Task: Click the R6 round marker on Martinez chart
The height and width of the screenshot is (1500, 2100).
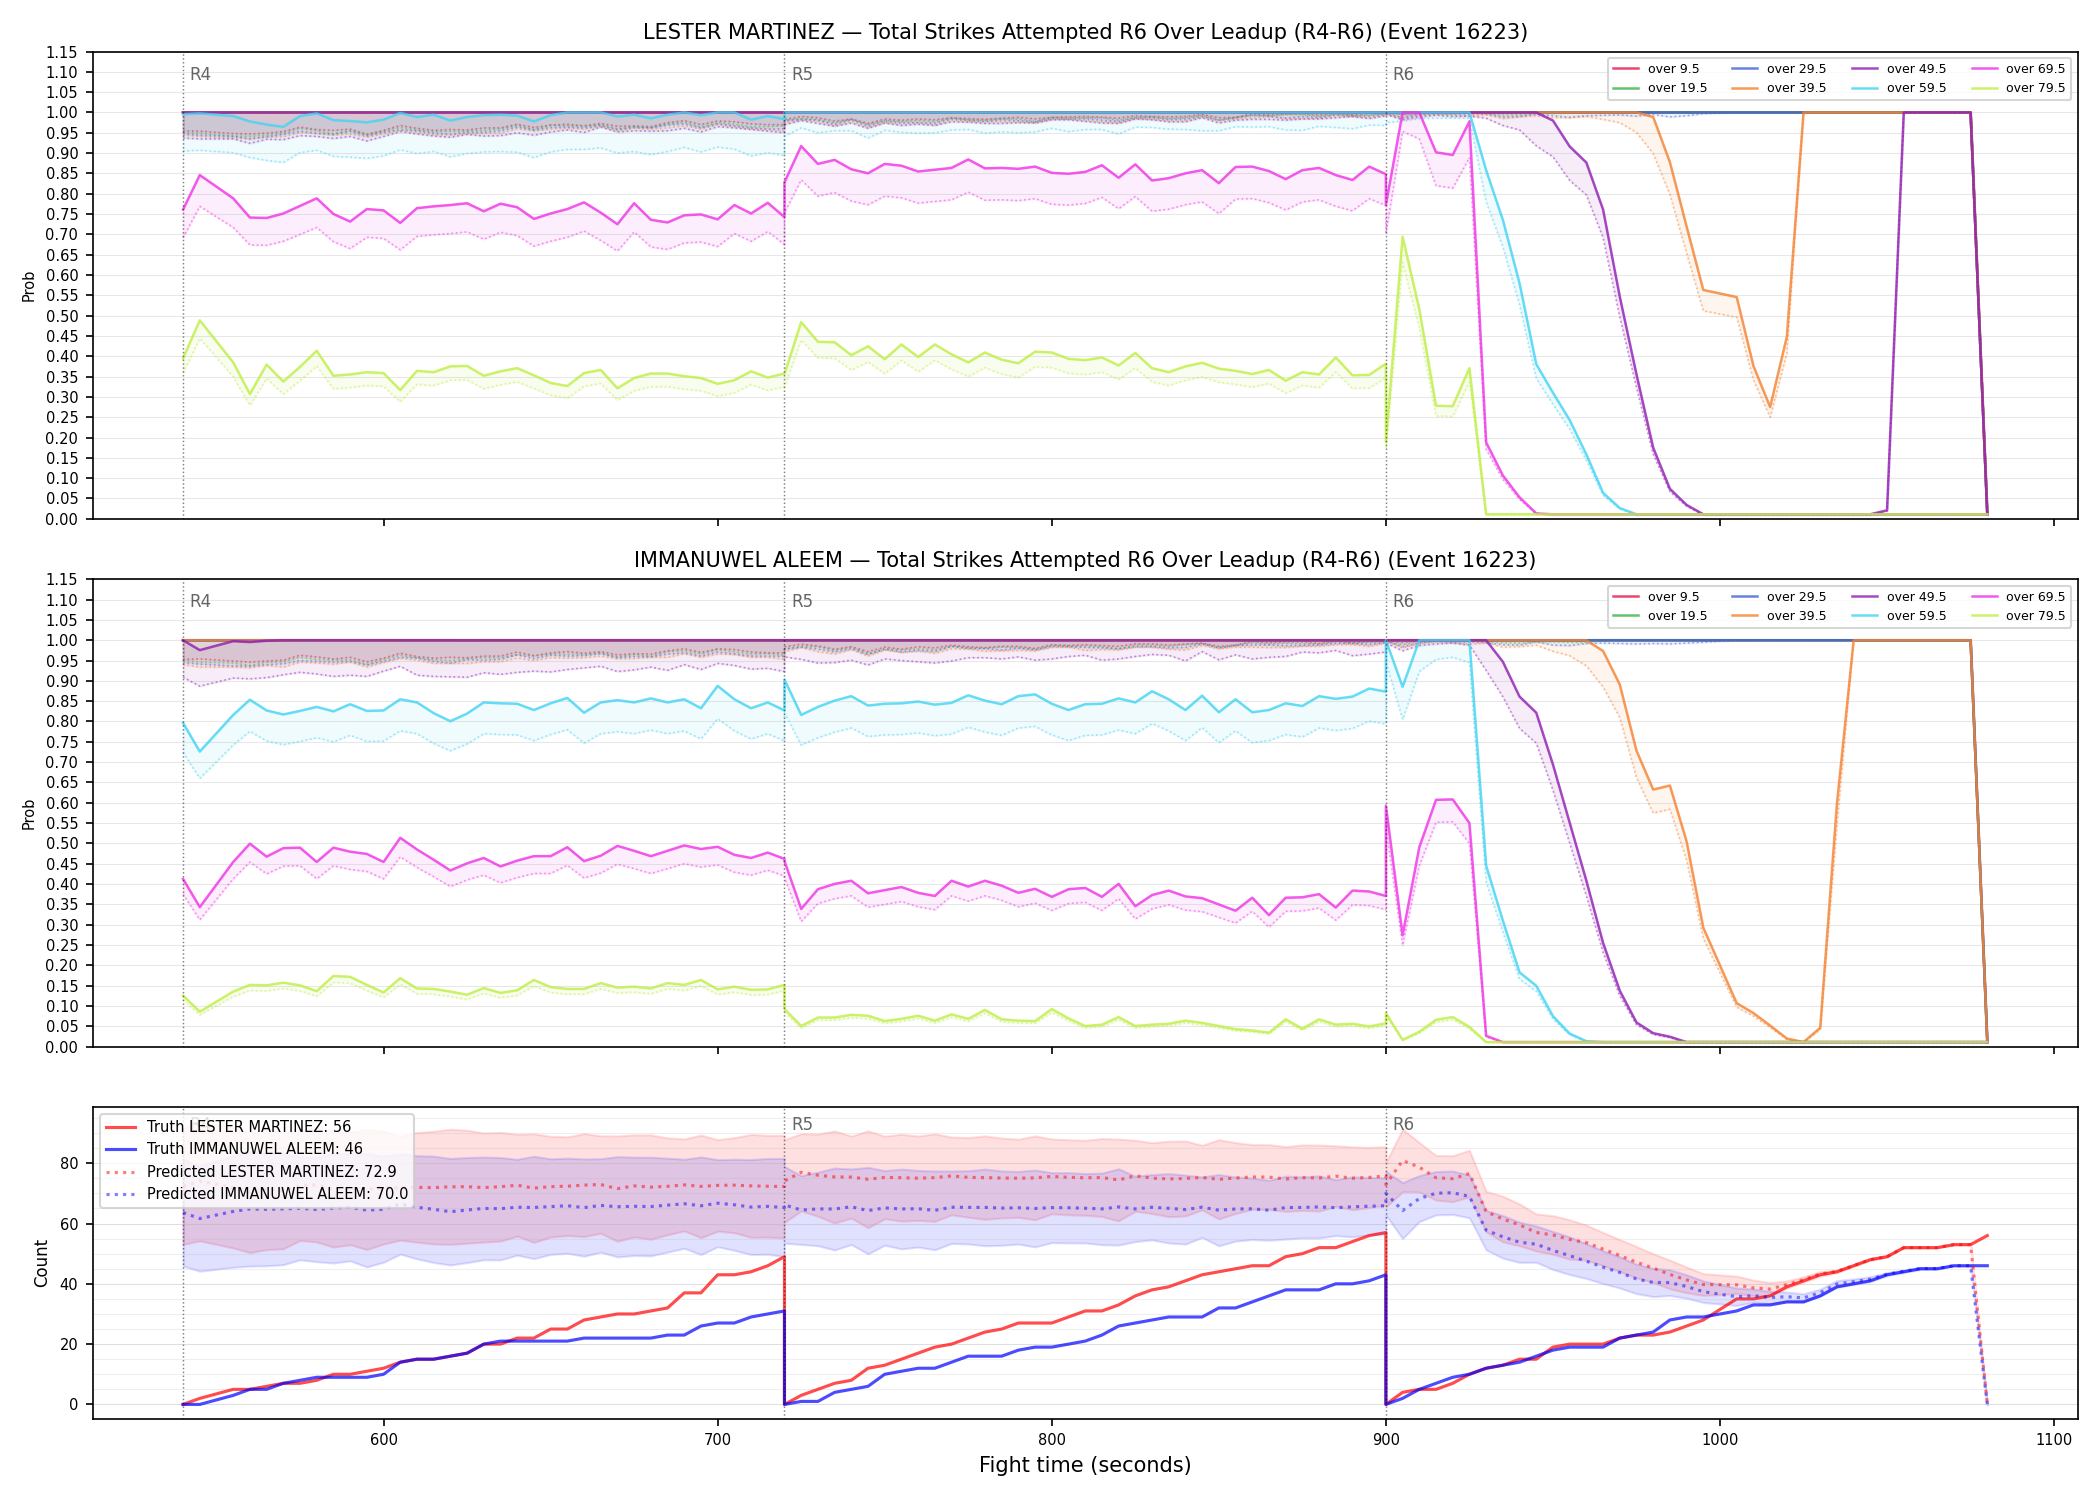Action: pyautogui.click(x=1403, y=74)
